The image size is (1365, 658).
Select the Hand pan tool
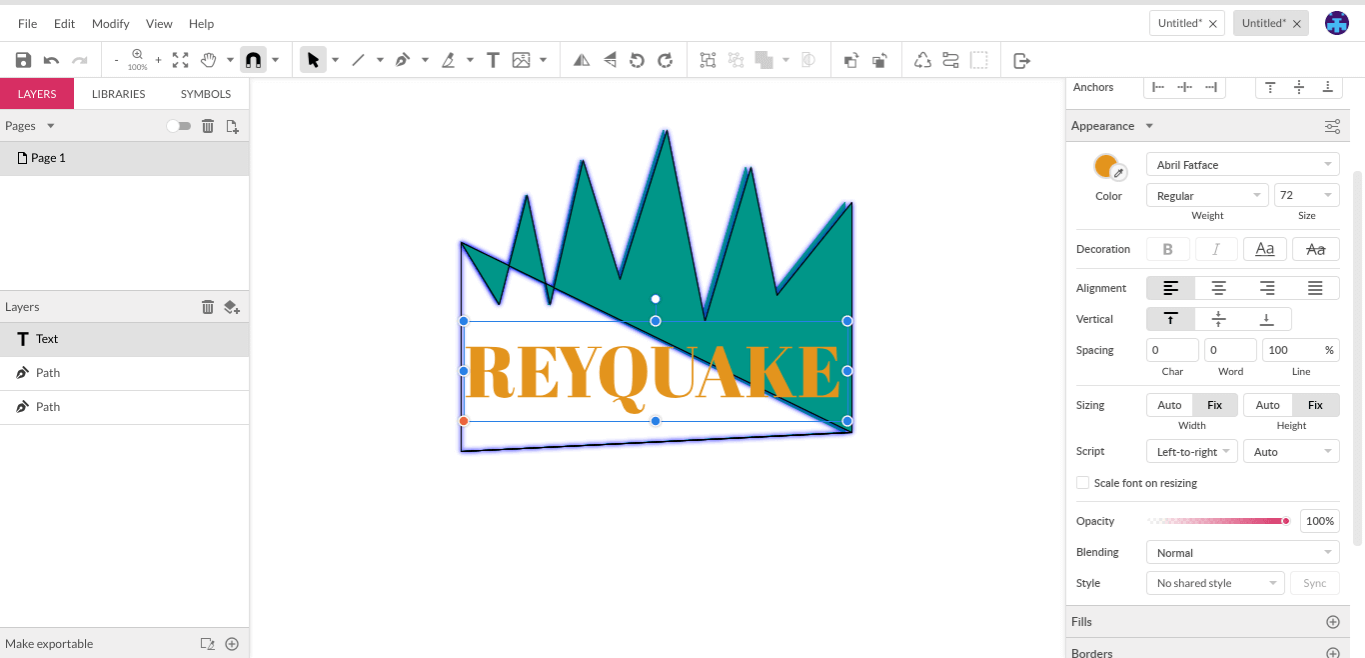[208, 60]
